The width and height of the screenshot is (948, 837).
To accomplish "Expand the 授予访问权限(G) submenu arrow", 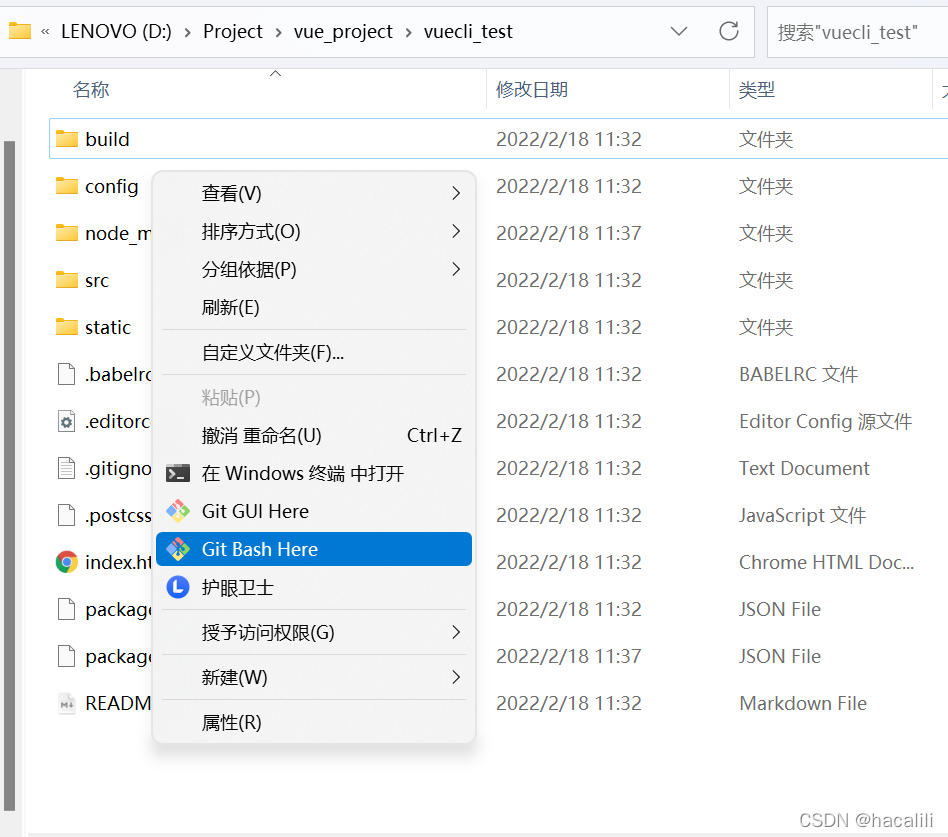I will pyautogui.click(x=456, y=633).
